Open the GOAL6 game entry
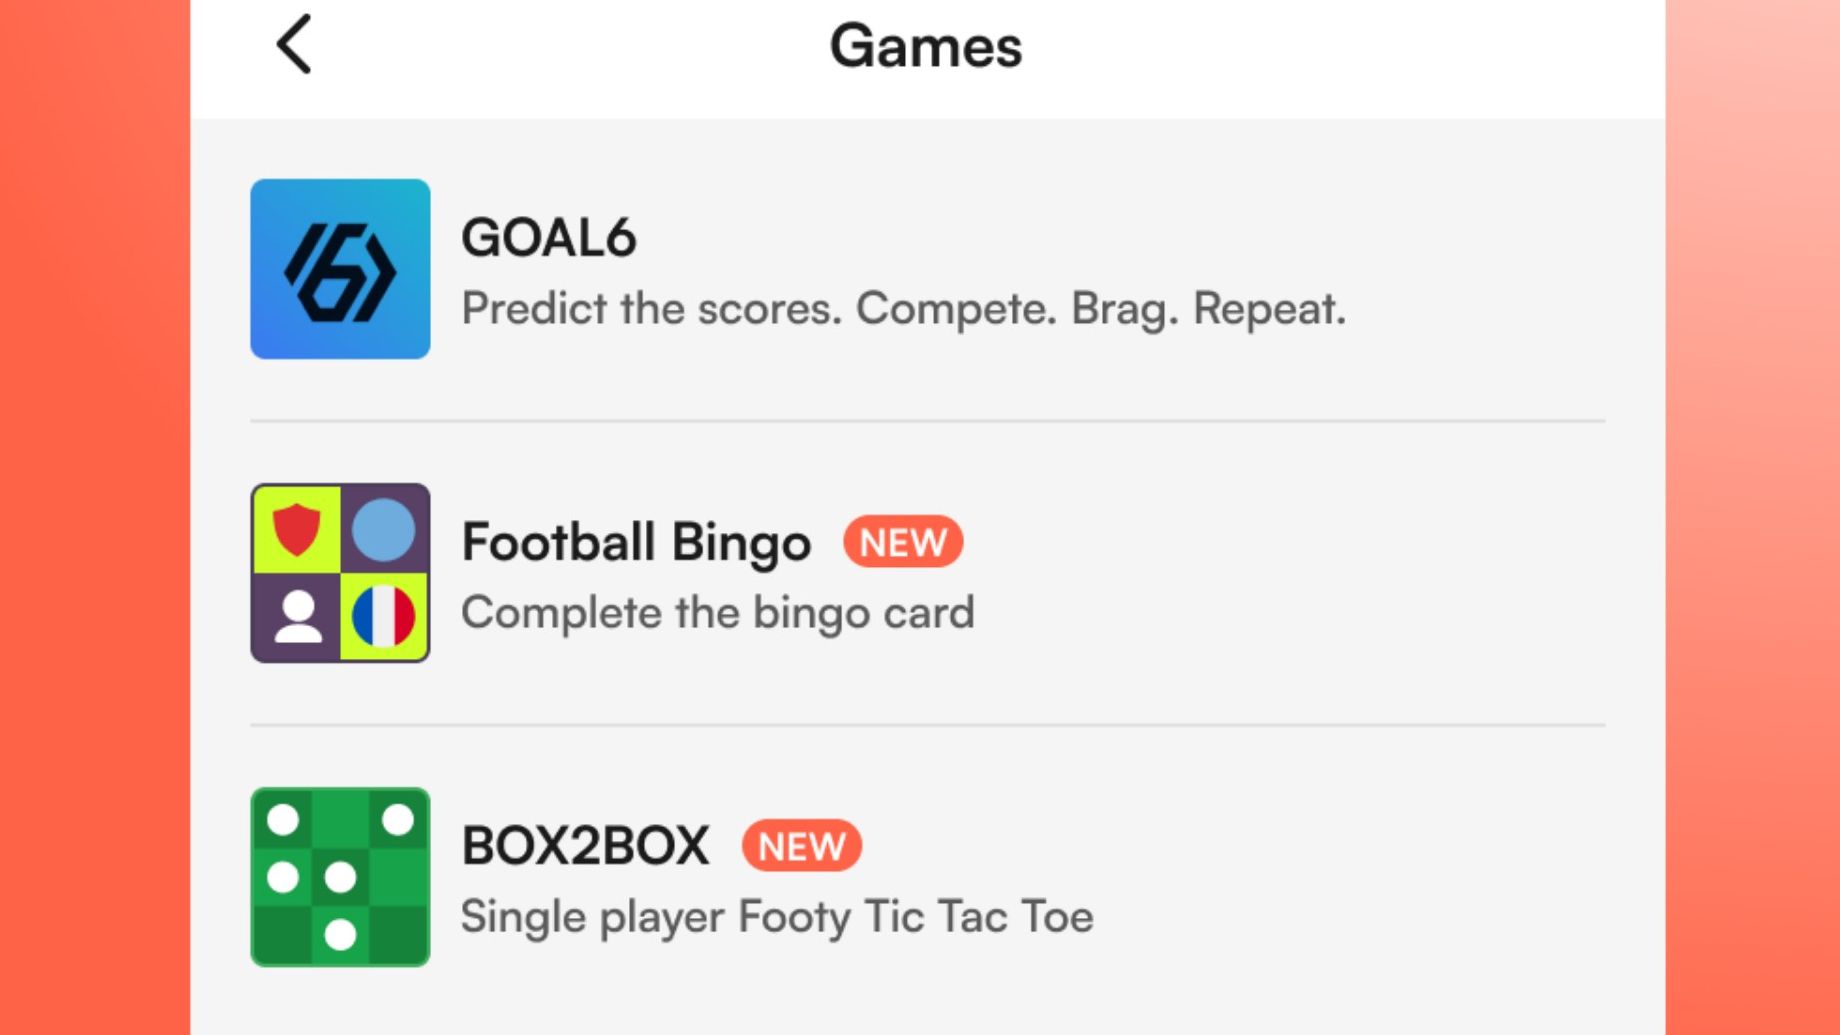The image size is (1840, 1035). (x=800, y=268)
